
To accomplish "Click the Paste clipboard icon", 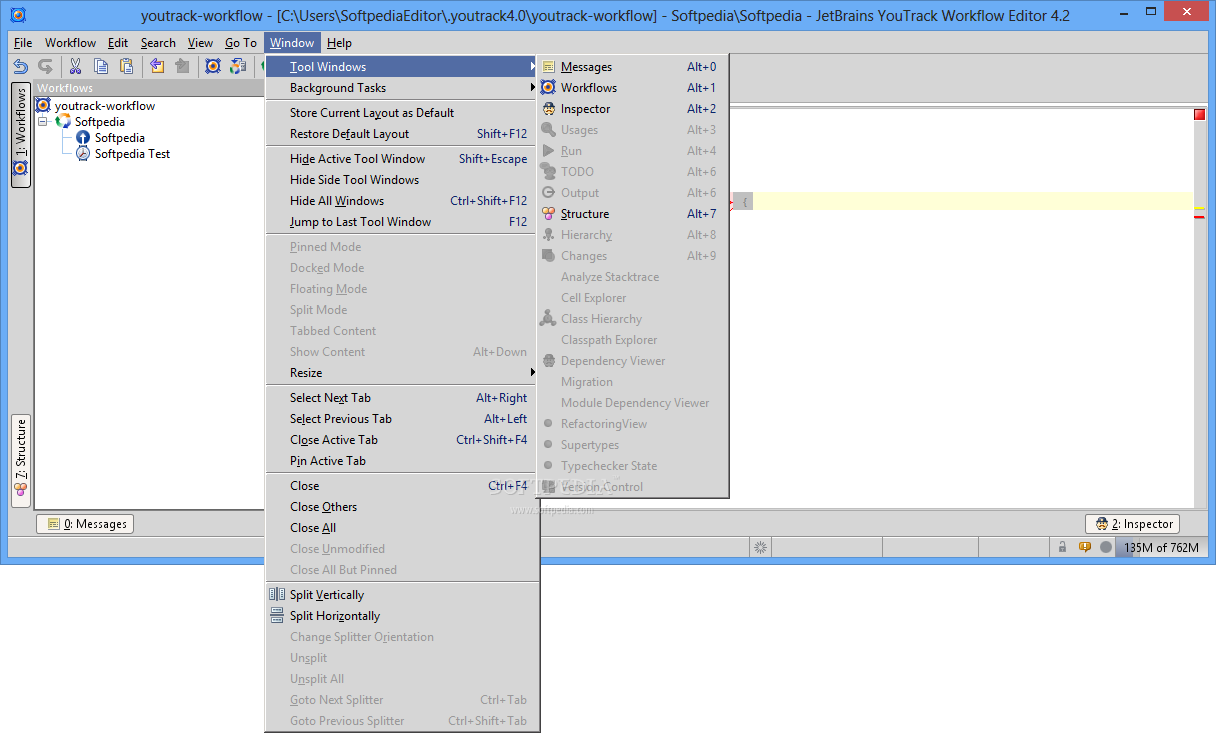I will tap(126, 66).
